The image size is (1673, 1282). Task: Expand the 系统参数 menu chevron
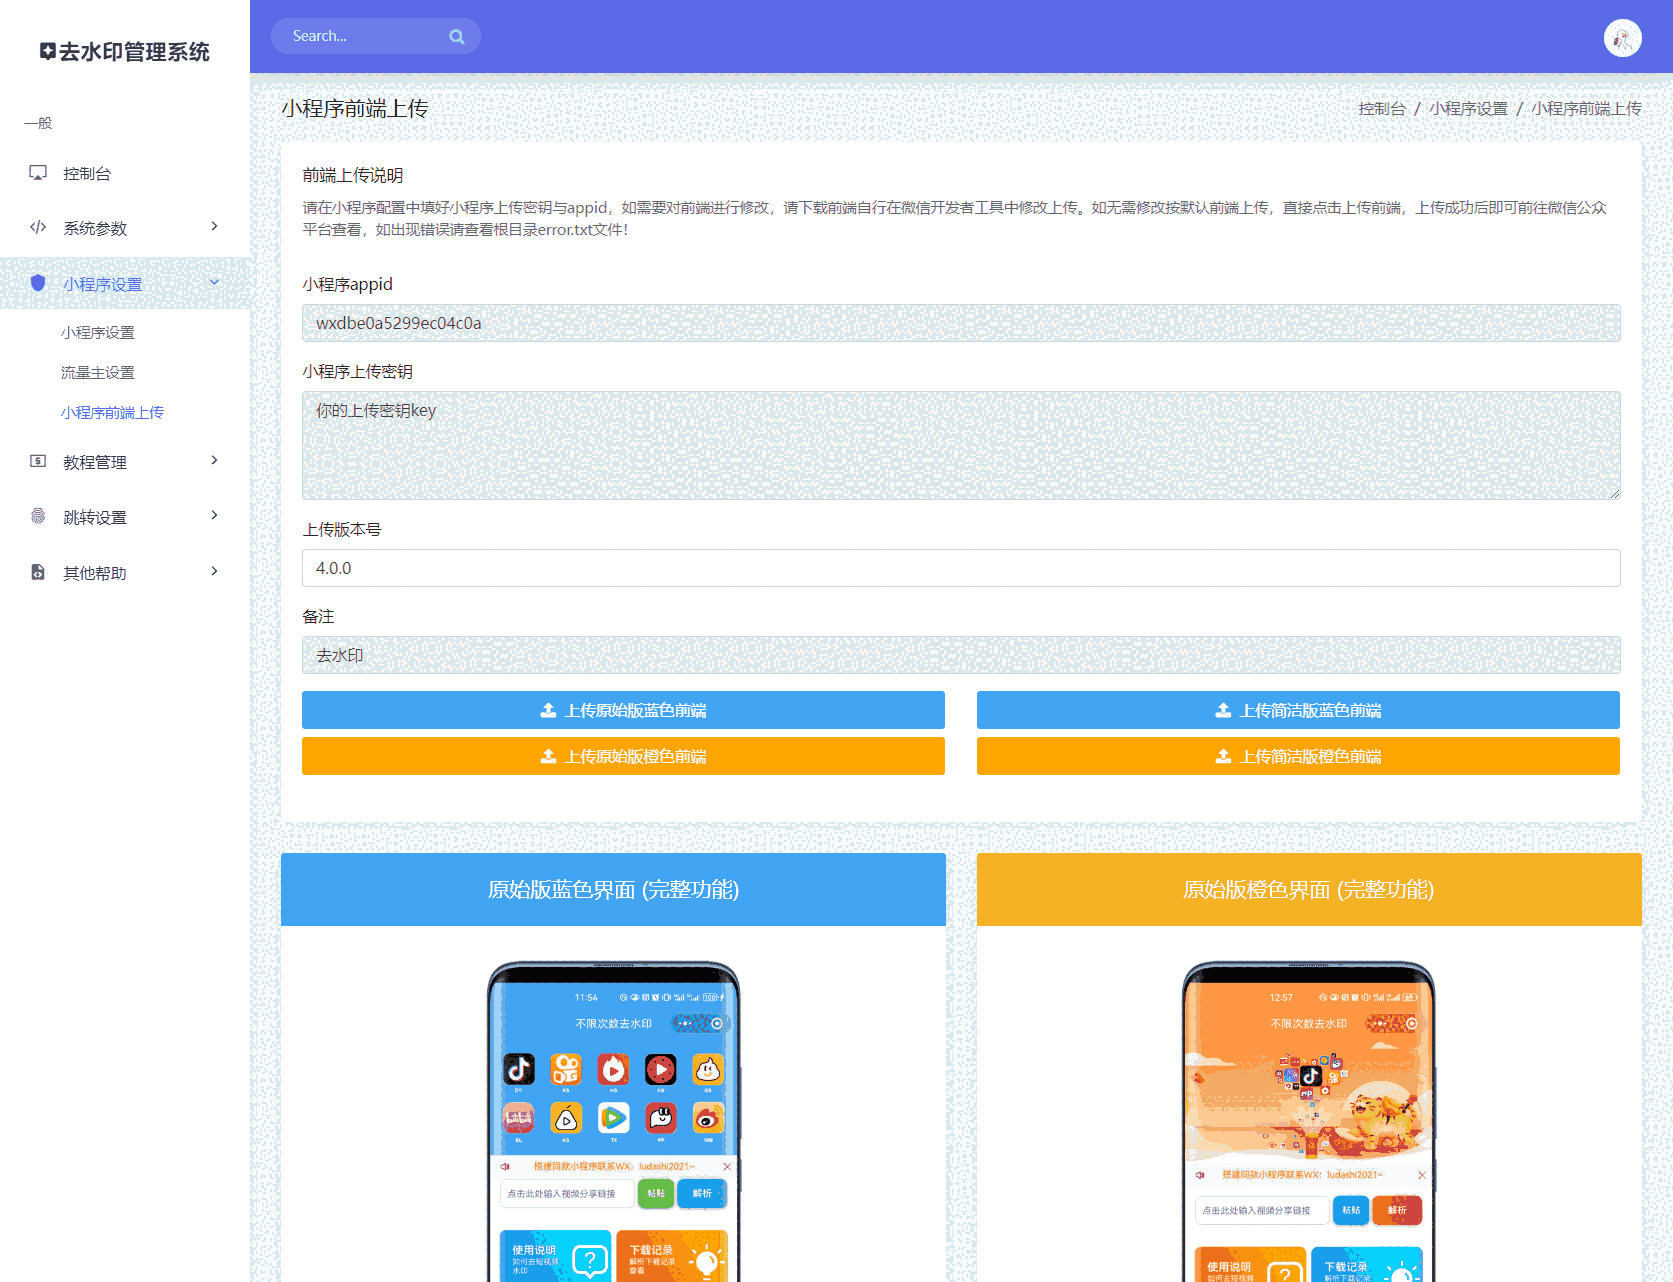pos(214,227)
